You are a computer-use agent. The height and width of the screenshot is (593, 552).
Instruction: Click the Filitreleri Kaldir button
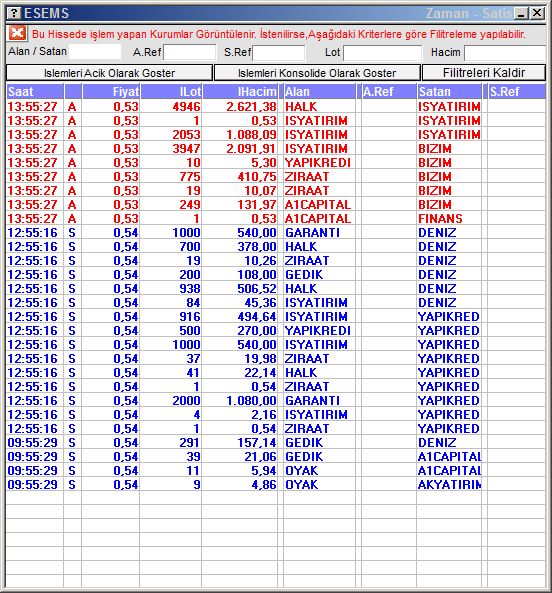[484, 73]
